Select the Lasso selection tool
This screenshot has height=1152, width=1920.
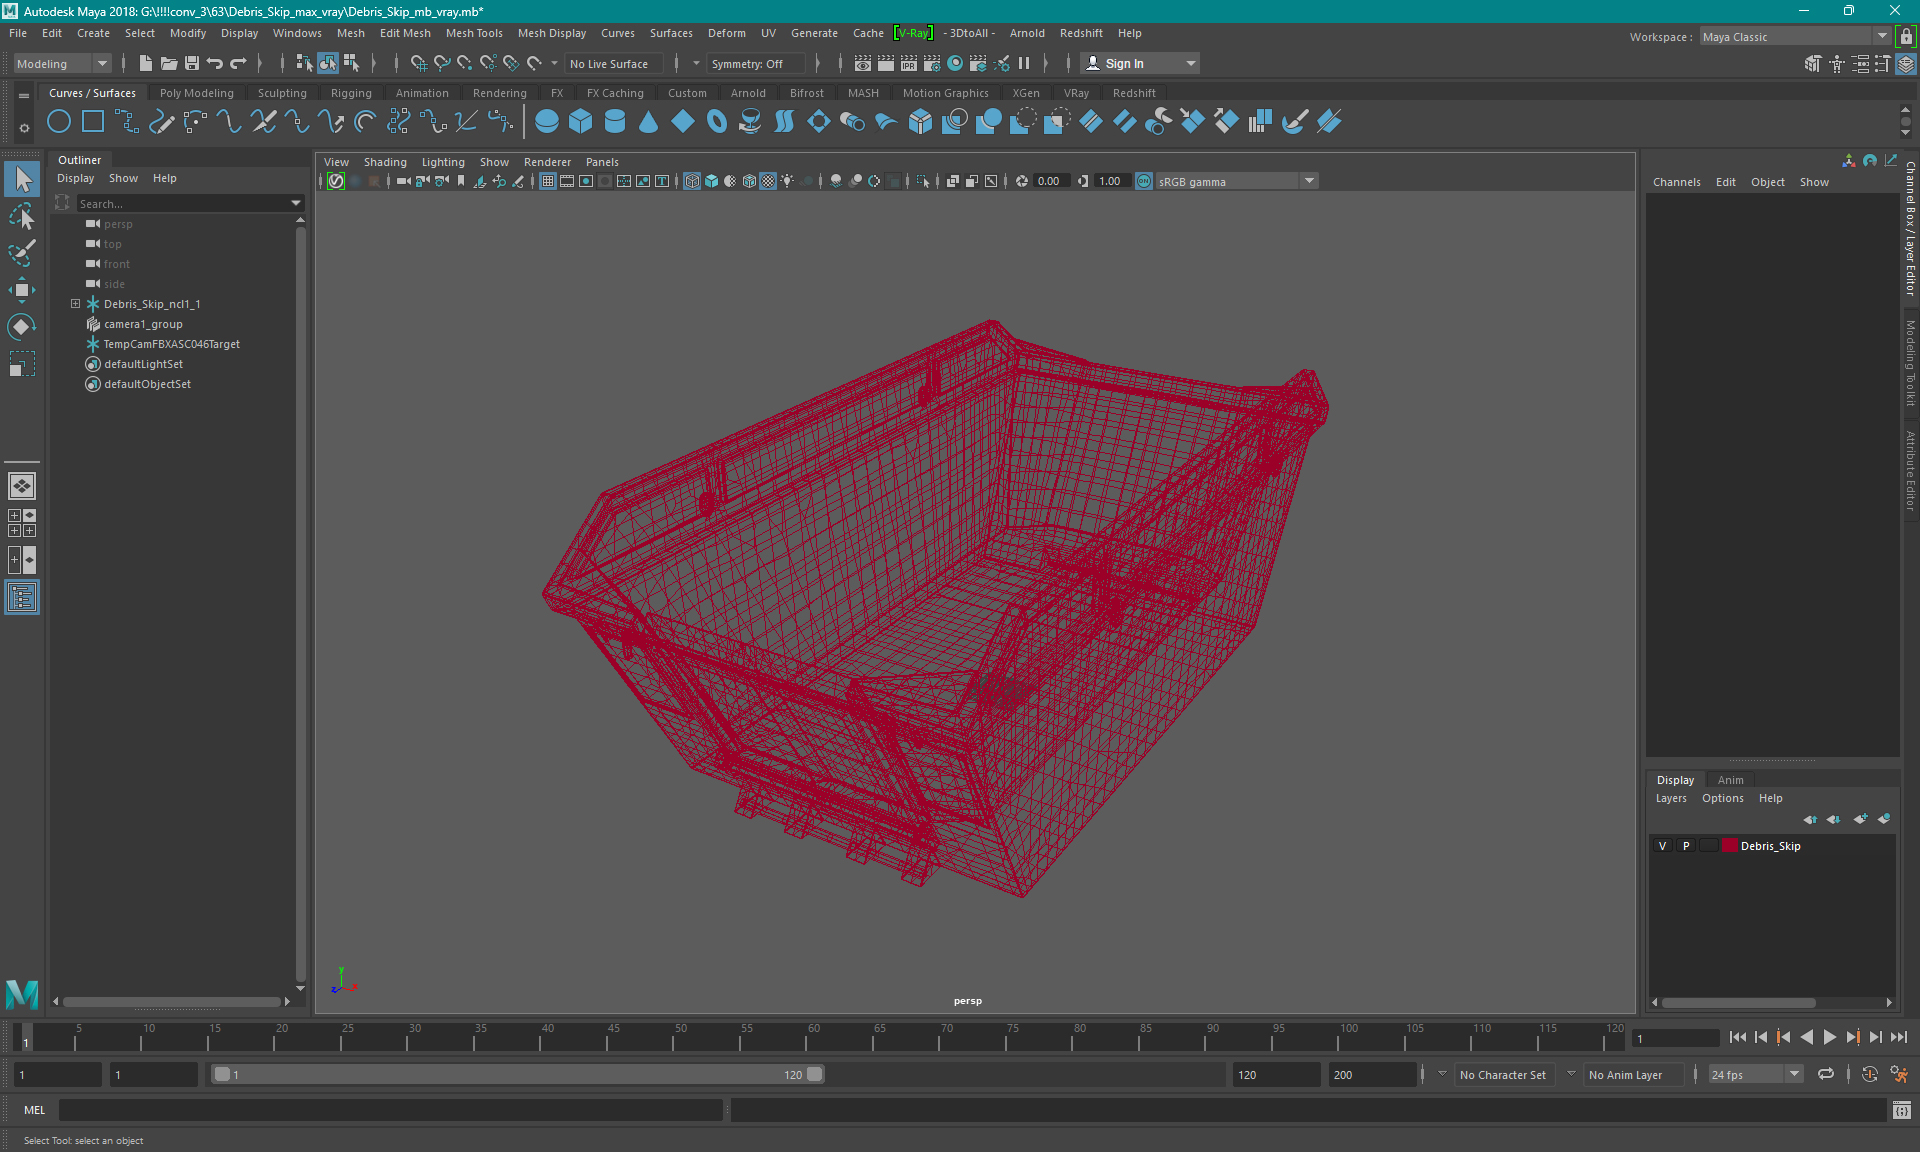click(x=22, y=216)
